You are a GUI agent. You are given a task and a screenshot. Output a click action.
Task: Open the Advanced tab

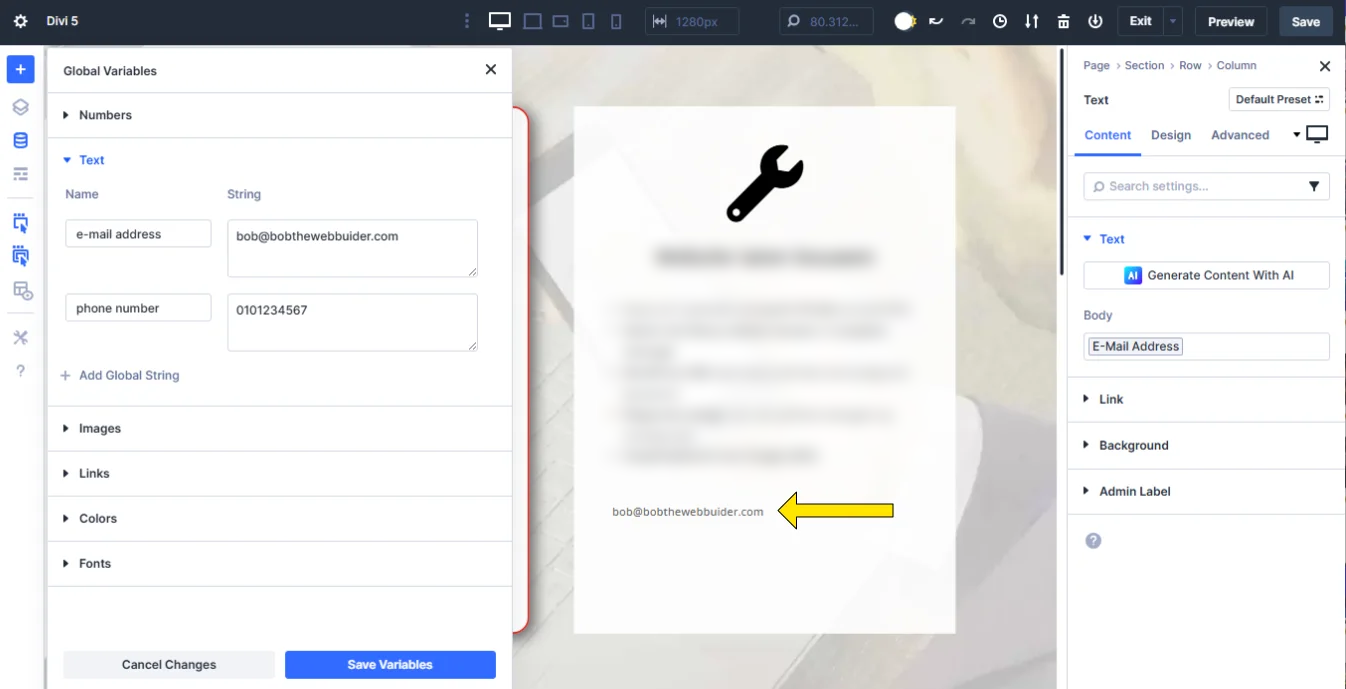tap(1240, 135)
